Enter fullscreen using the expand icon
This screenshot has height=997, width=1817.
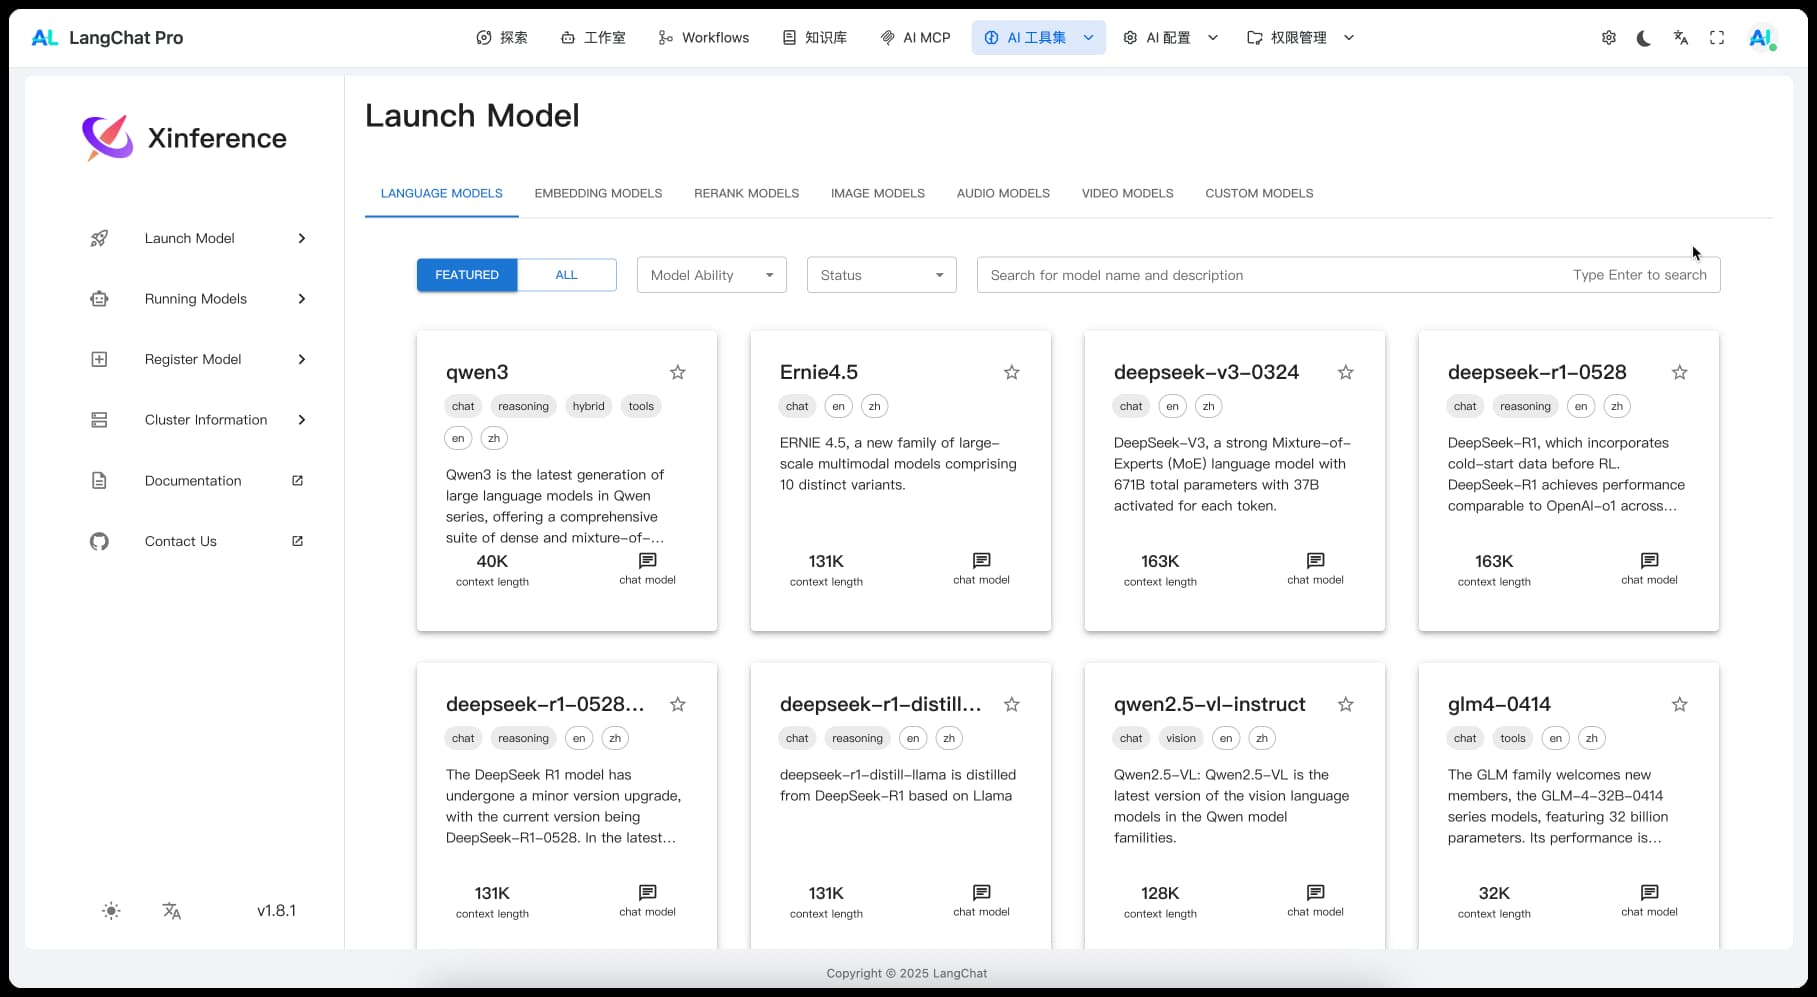tap(1717, 38)
